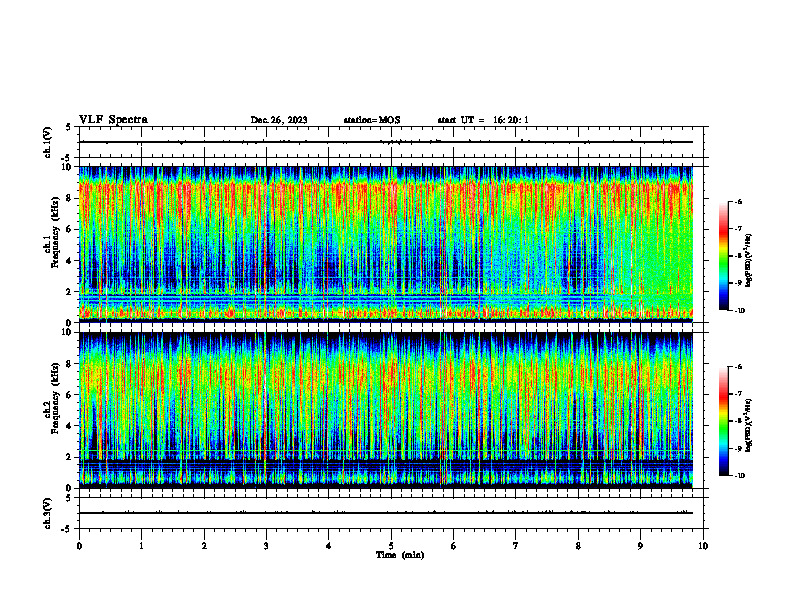This screenshot has height=612, width=792.
Task: Click the "2" kHz tick on ch.1 frequency axis
Action: [70, 291]
